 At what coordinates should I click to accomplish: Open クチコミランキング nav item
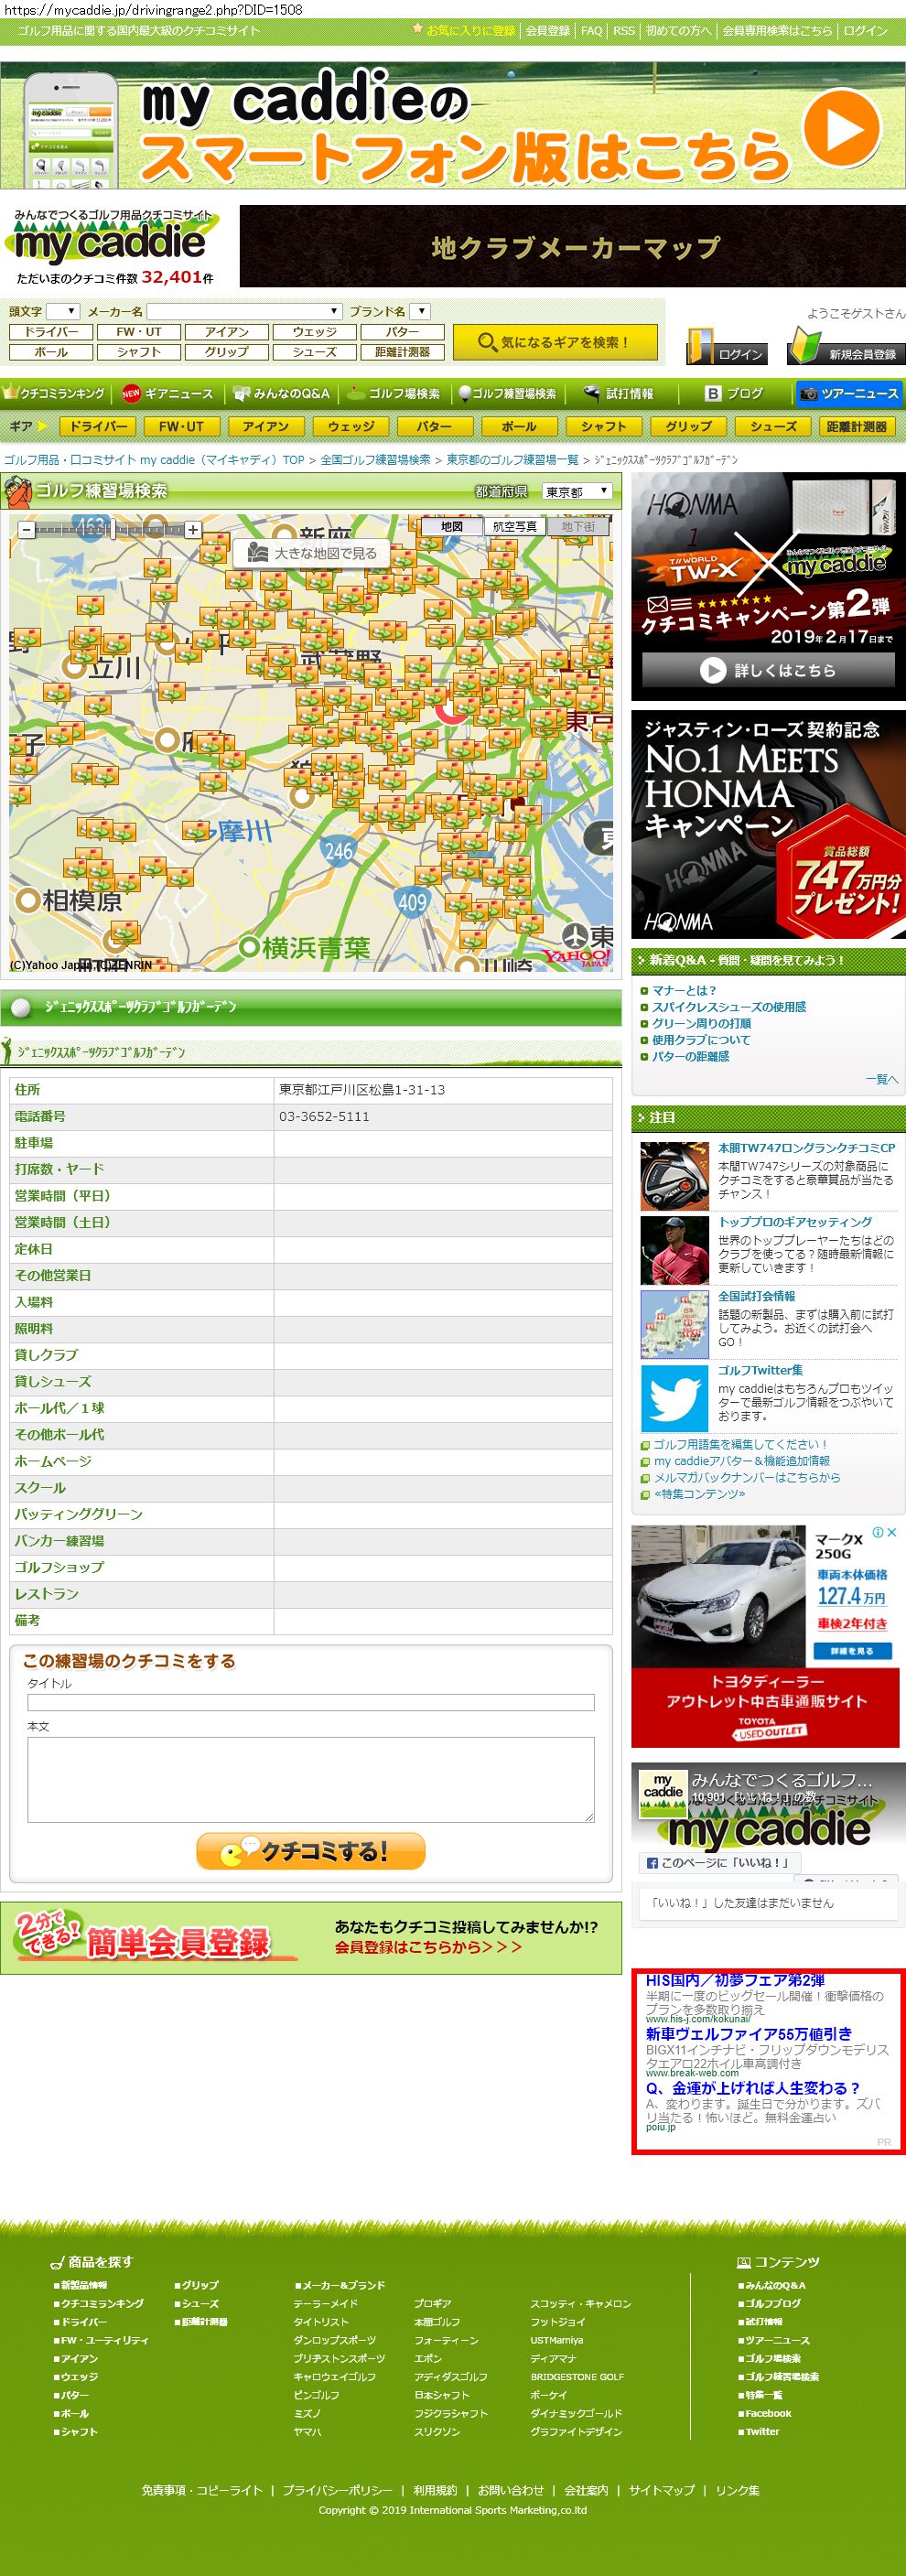tap(54, 394)
